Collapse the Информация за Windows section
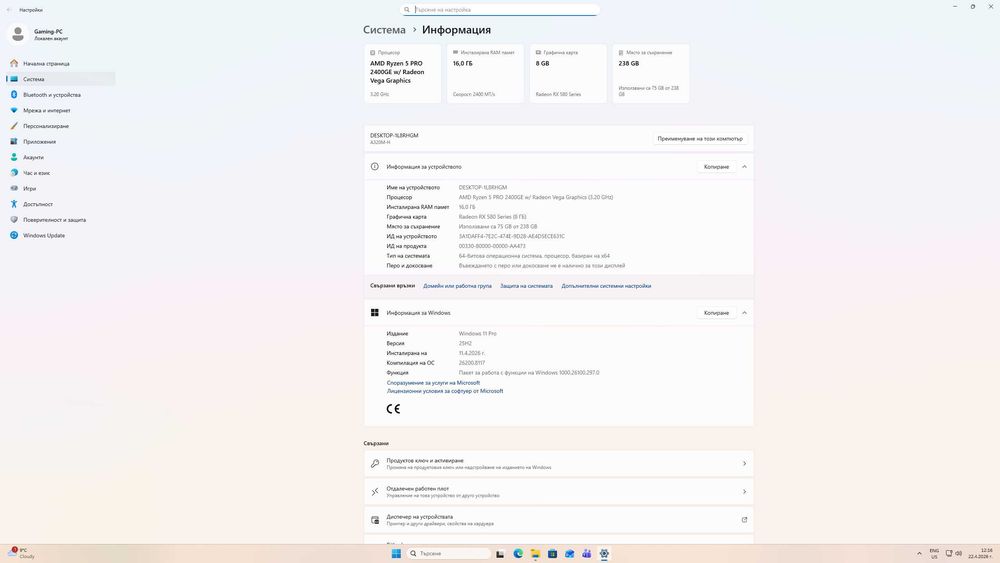The image size is (1000, 563). [744, 313]
